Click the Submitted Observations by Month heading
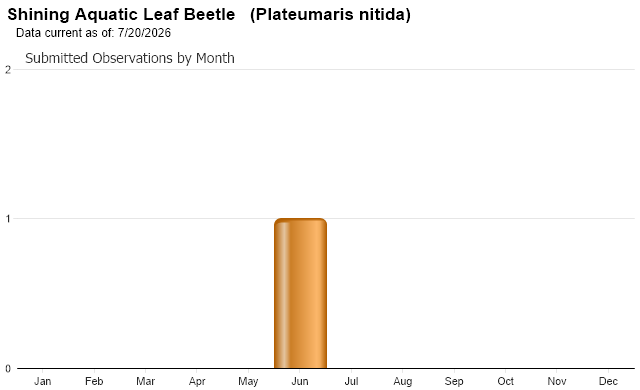The width and height of the screenshot is (640, 390). click(x=130, y=58)
